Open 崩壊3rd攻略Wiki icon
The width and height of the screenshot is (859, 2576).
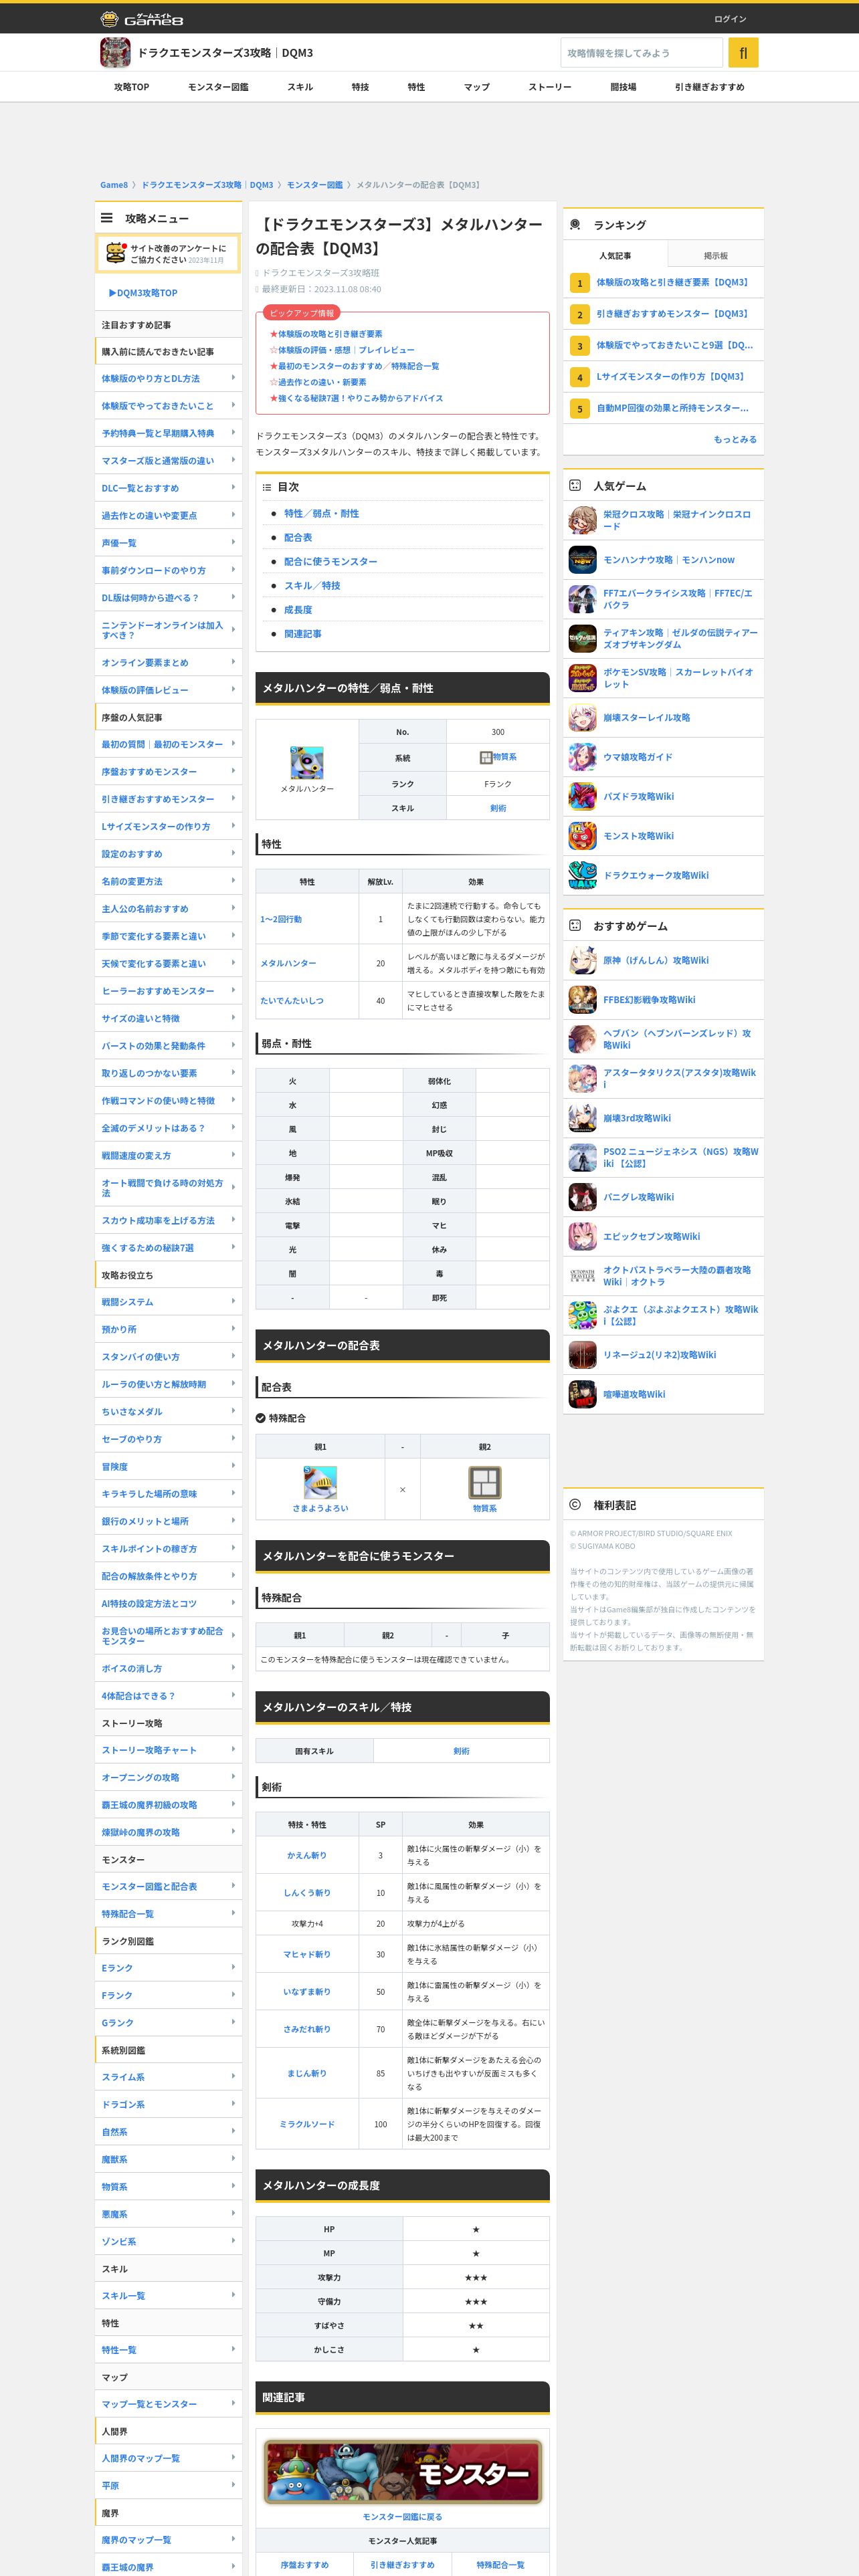pos(582,1118)
